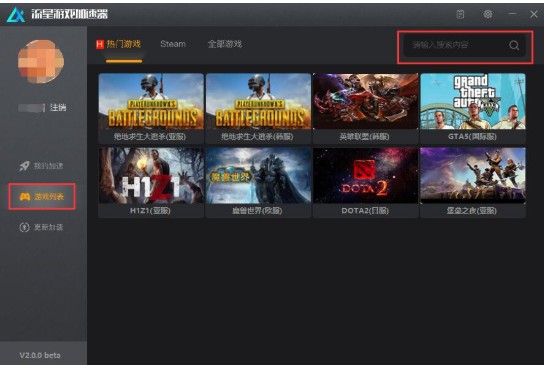Select the GTA5(国际服) game card
544x365 pixels.
coord(473,108)
